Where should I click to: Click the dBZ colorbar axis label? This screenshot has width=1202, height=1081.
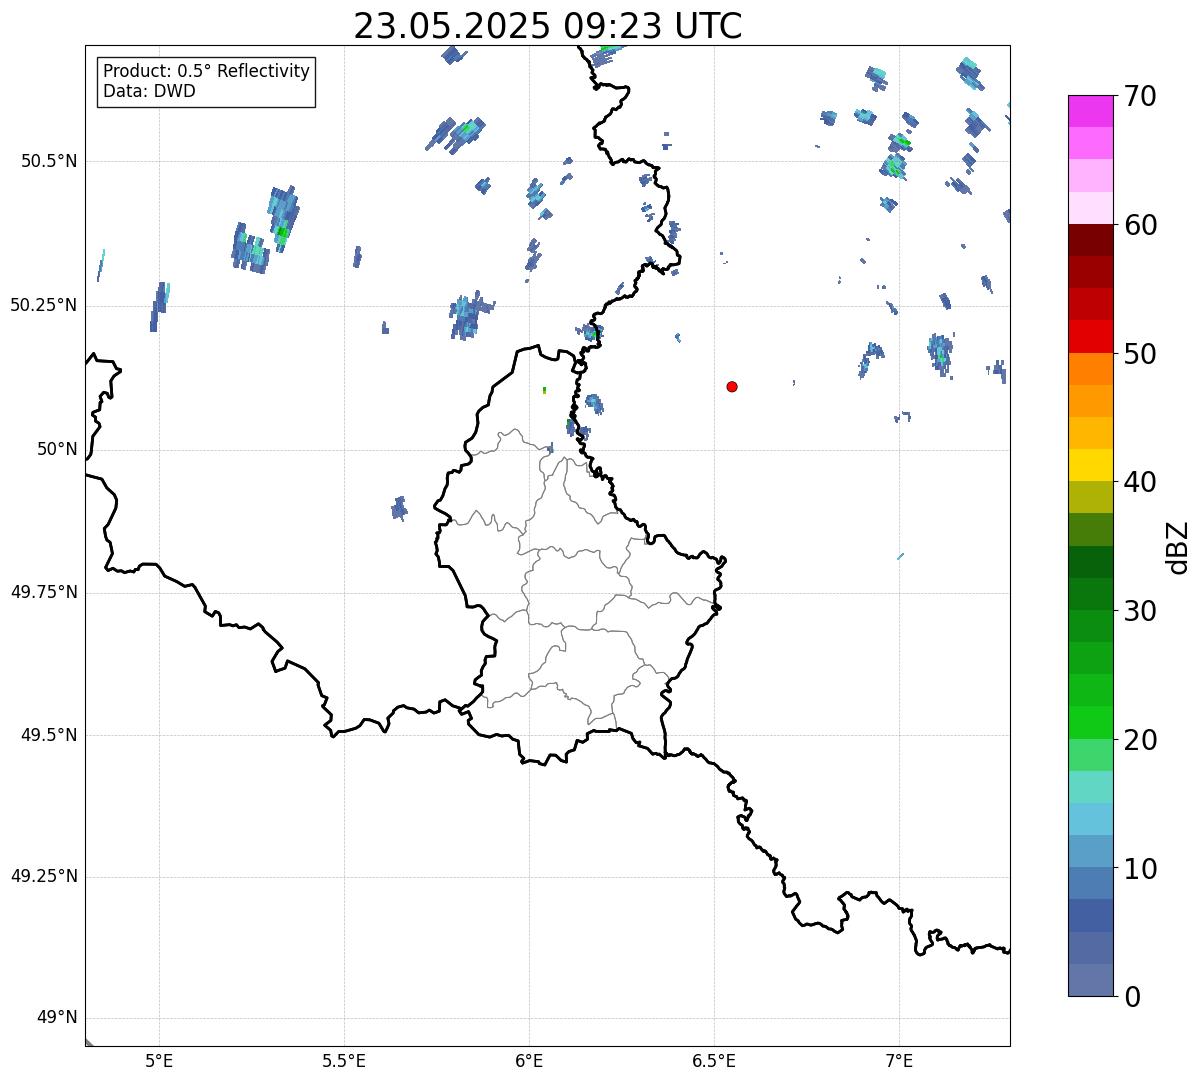(1178, 547)
